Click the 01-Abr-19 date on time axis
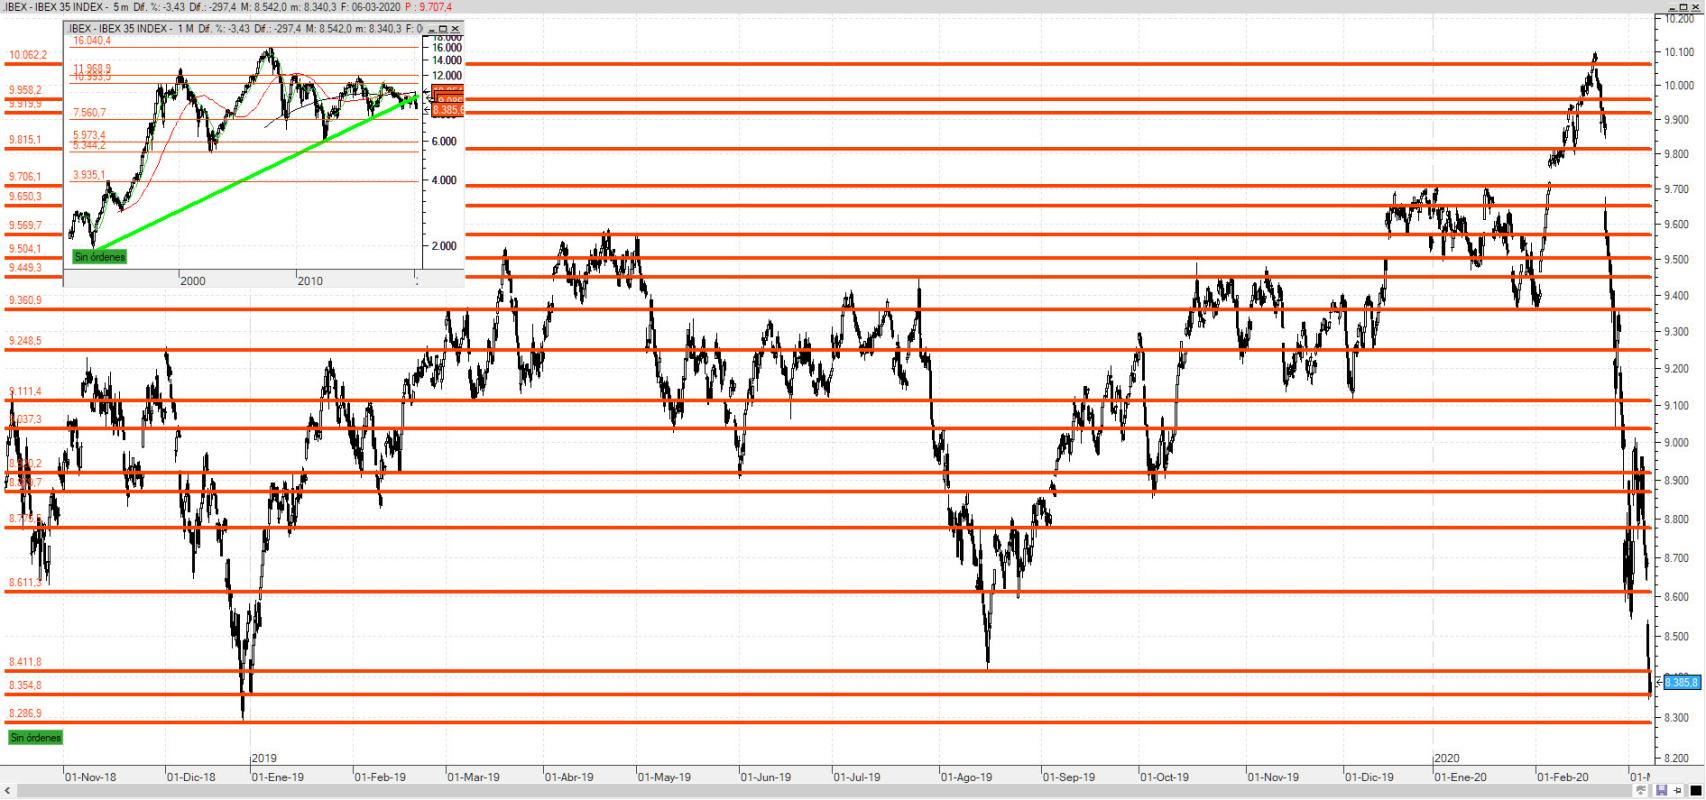 (569, 776)
